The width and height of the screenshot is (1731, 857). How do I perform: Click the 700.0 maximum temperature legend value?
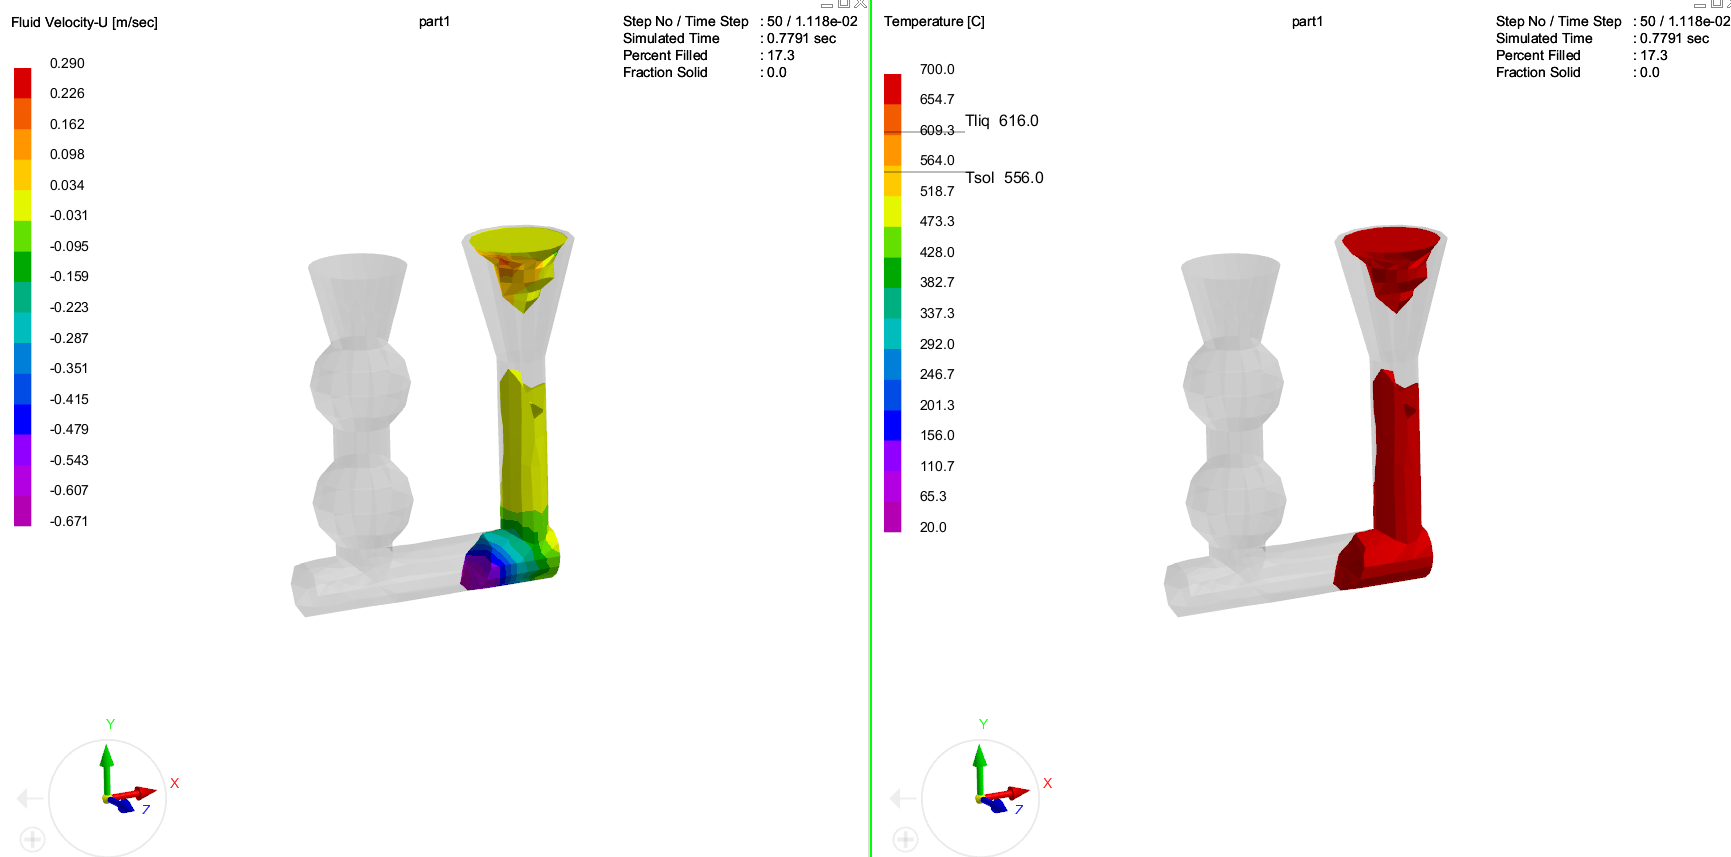937,69
